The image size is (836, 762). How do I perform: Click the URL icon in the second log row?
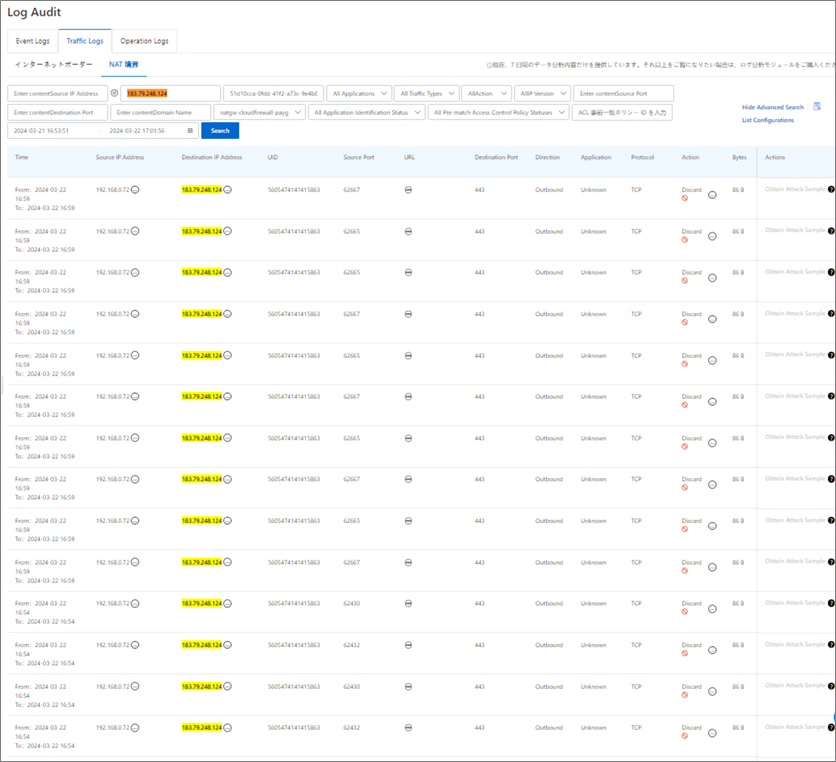coord(408,231)
